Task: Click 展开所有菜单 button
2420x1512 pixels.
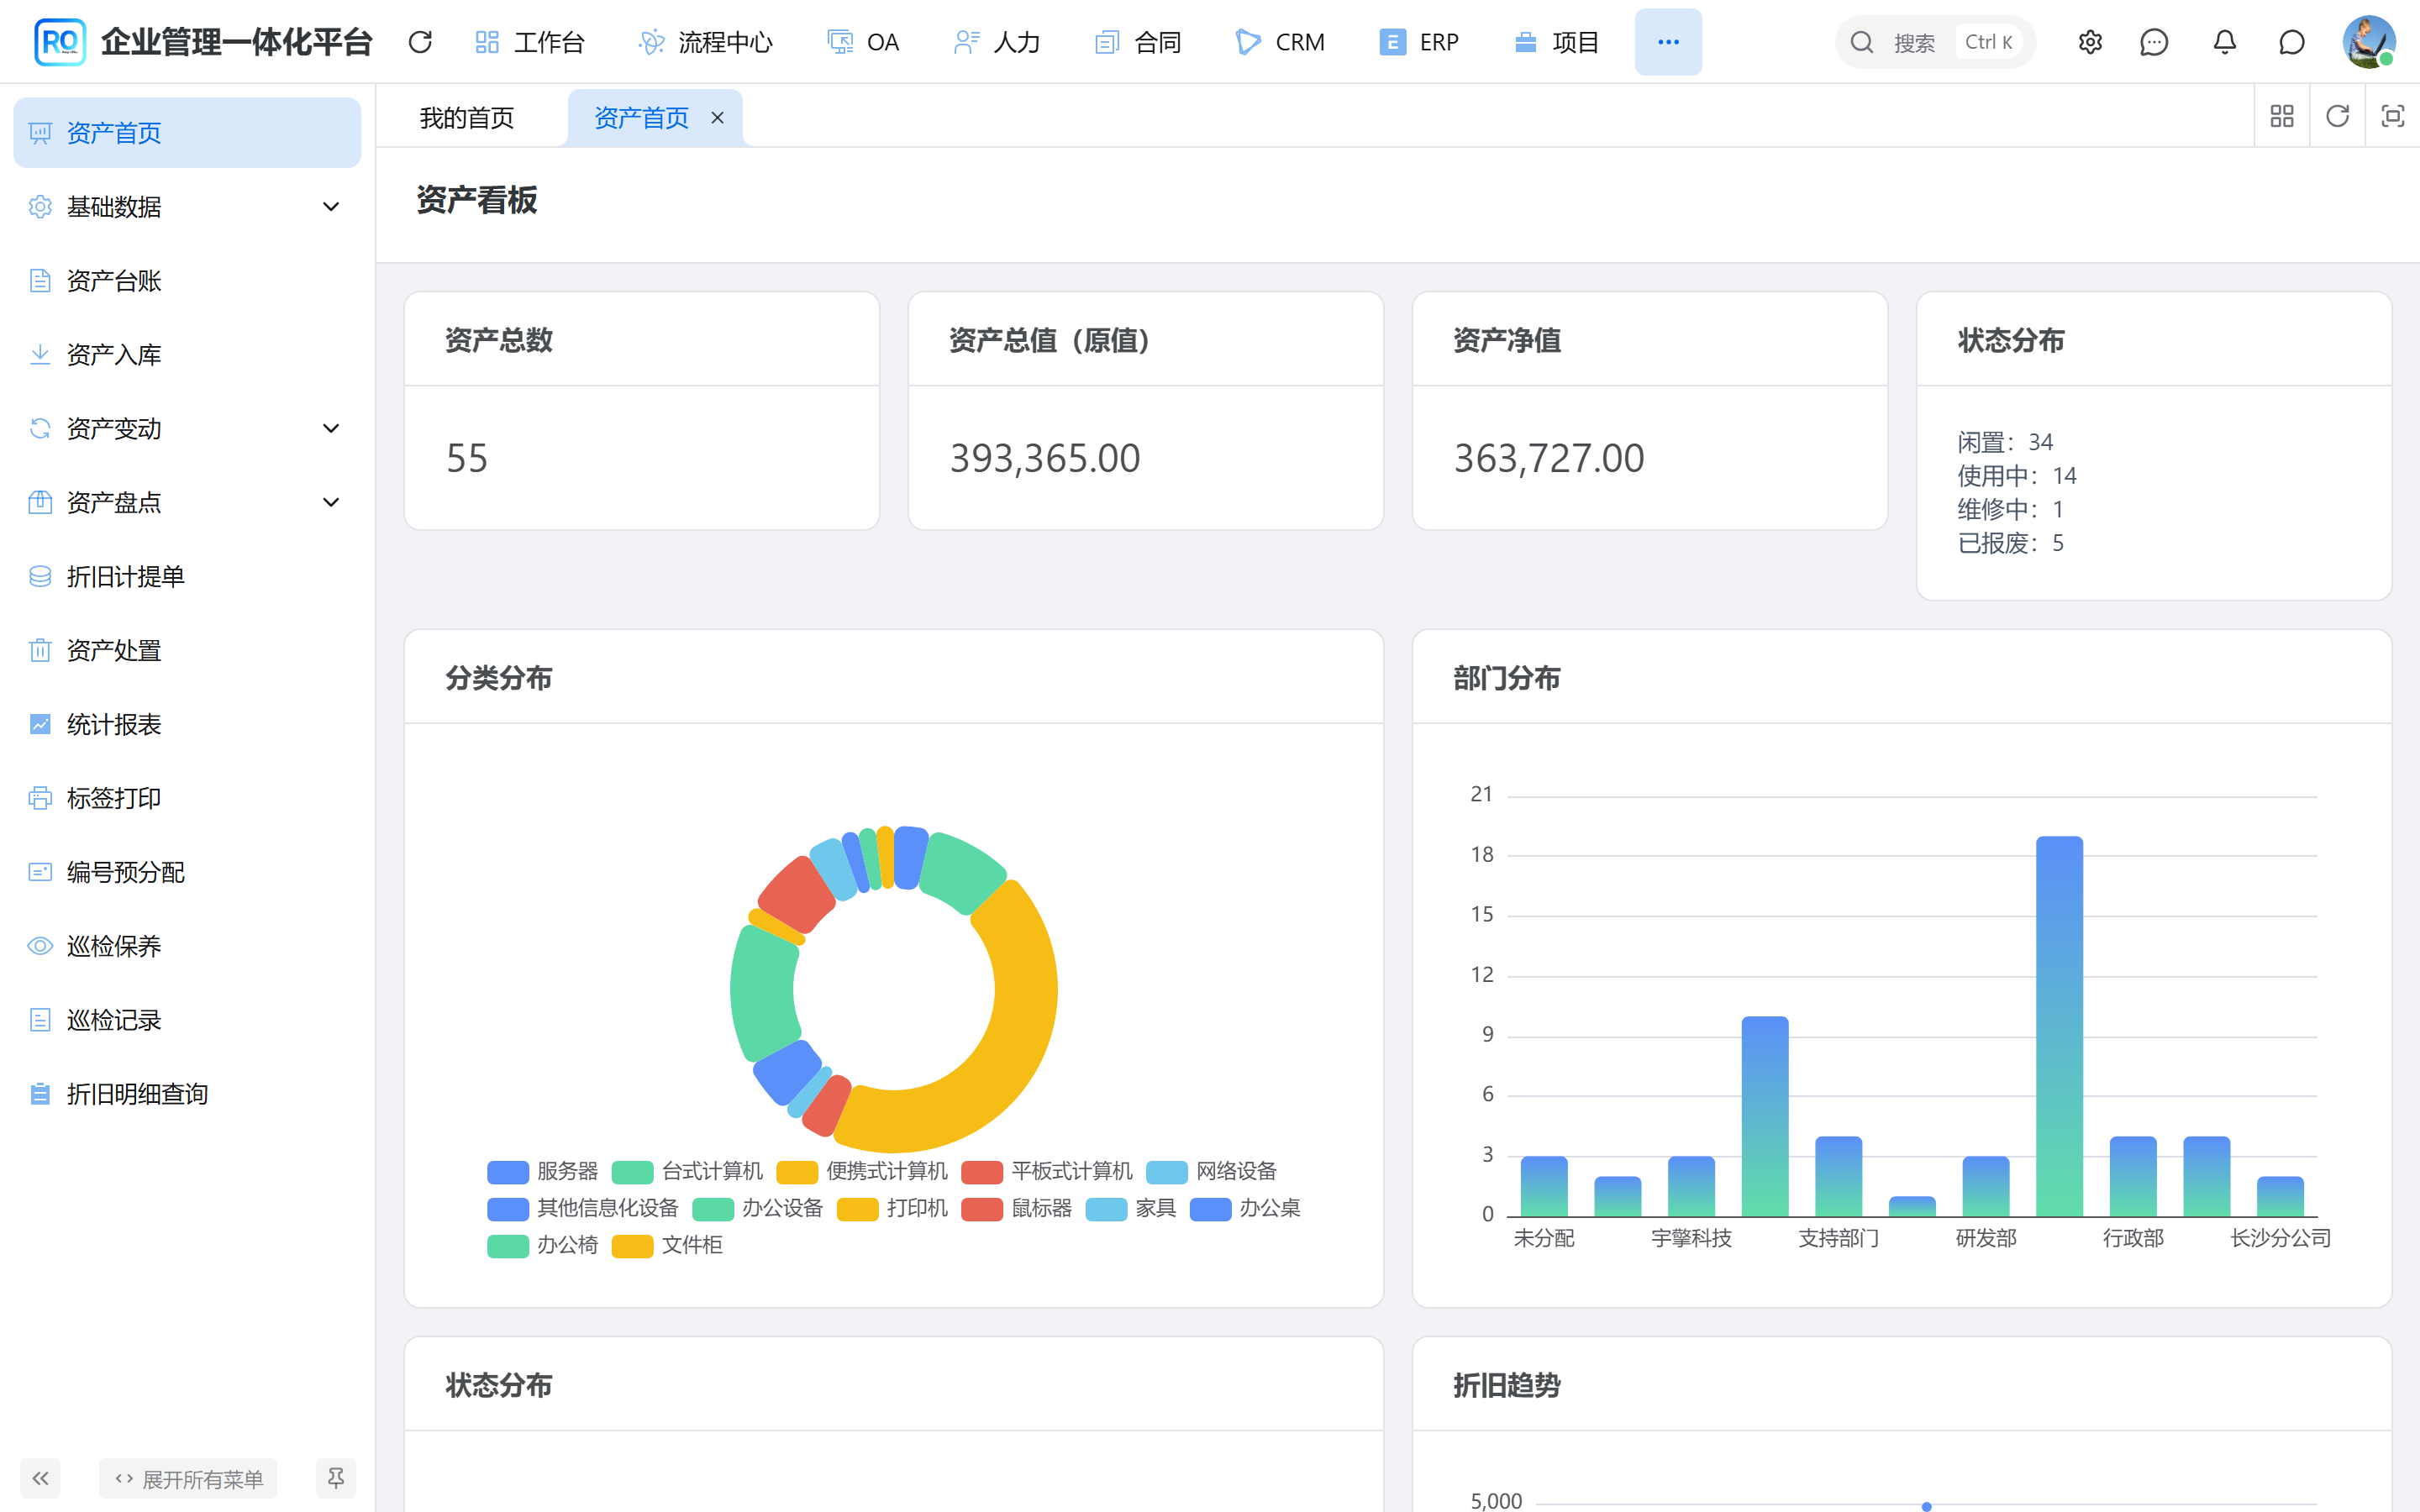Action: click(x=188, y=1478)
